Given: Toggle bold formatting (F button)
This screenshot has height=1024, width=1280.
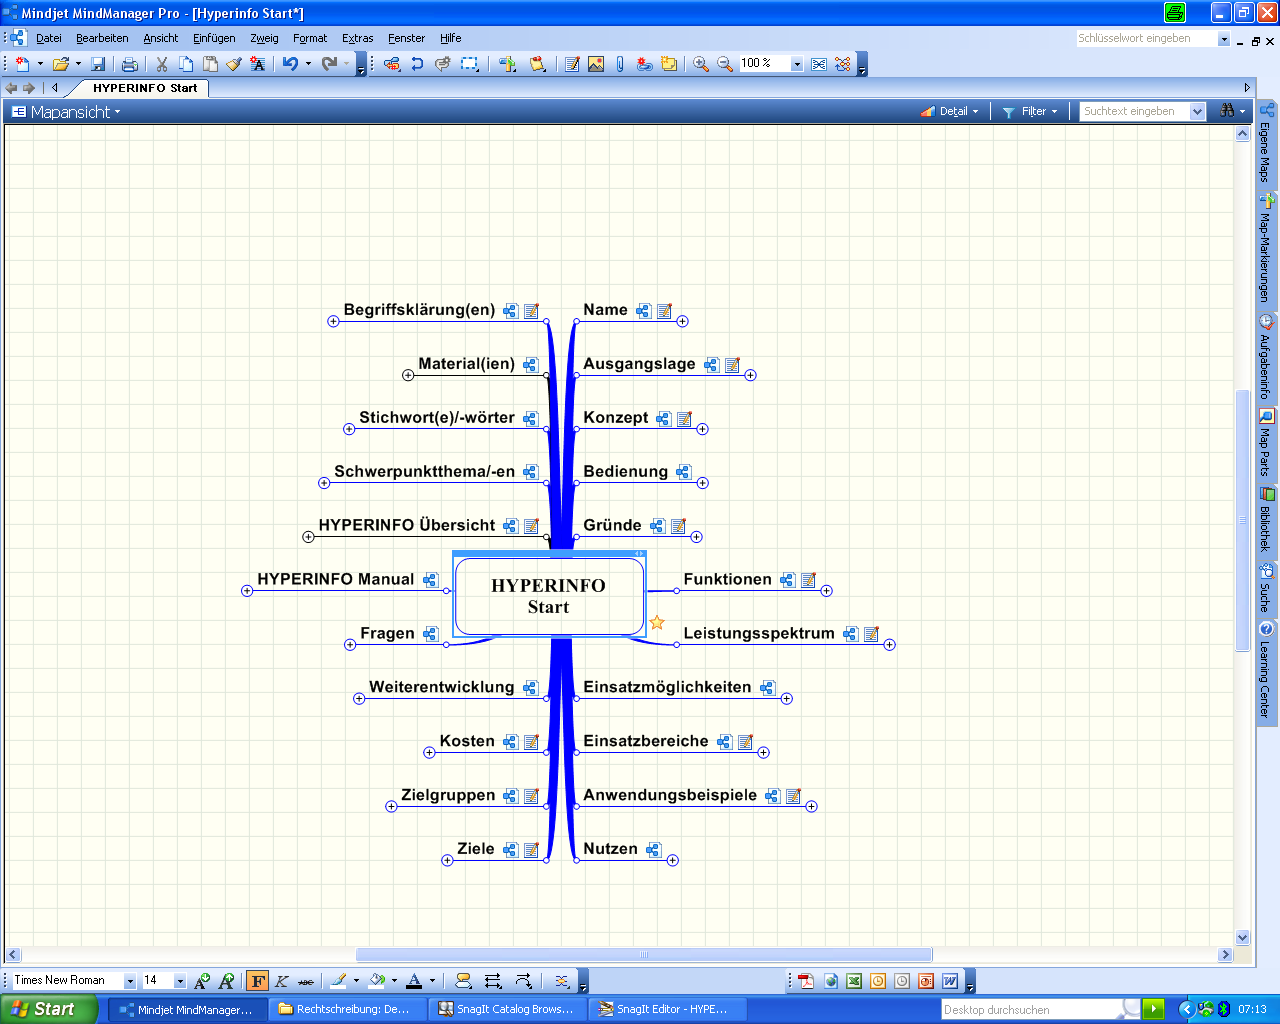Looking at the screenshot, I should point(258,981).
